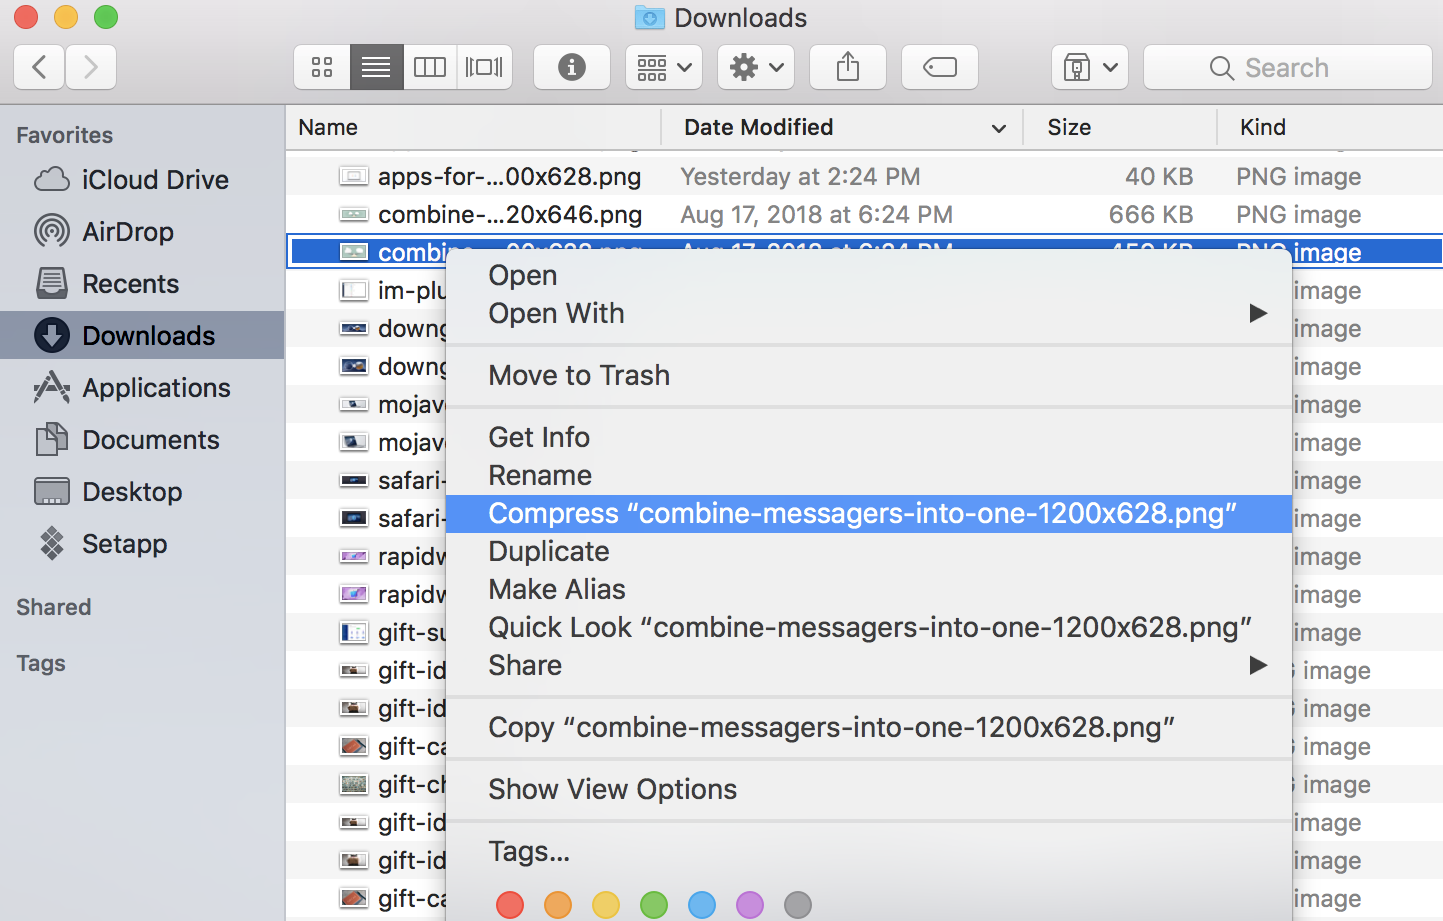Open AirDrop from the sidebar
The width and height of the screenshot is (1443, 921).
pyautogui.click(x=127, y=232)
